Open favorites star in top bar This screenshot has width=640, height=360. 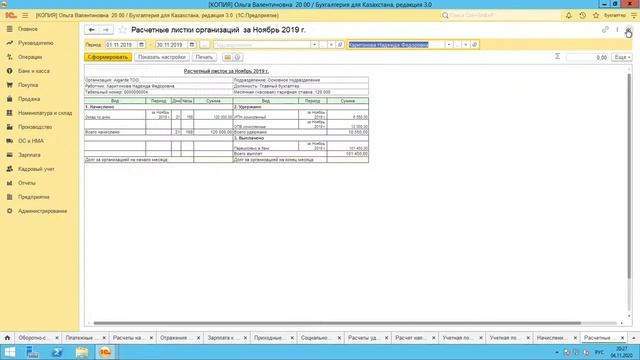(596, 16)
